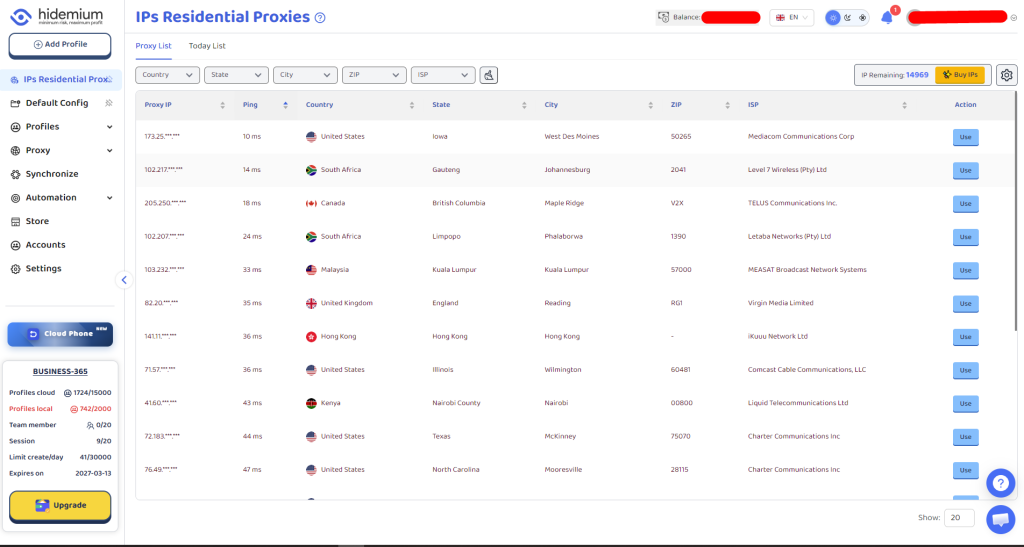Use the Phalaborwa proxy
The image size is (1024, 547).
pyautogui.click(x=965, y=237)
